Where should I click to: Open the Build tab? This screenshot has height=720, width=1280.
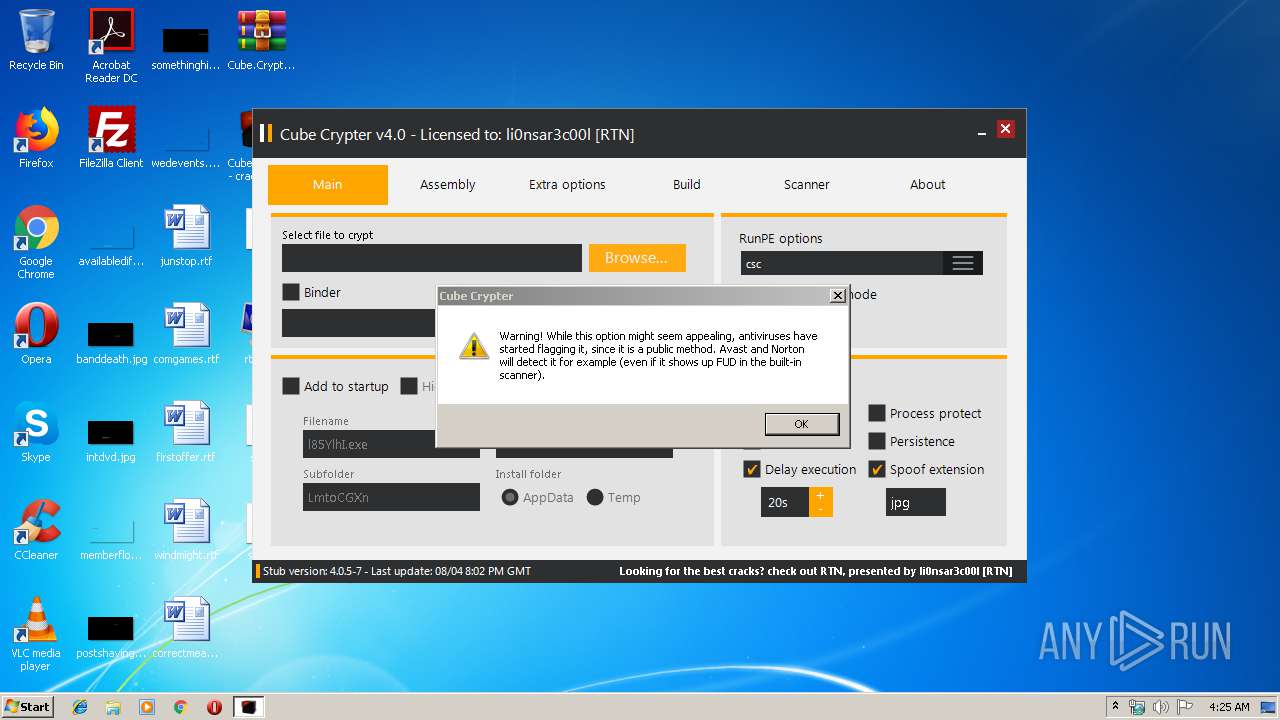click(687, 184)
